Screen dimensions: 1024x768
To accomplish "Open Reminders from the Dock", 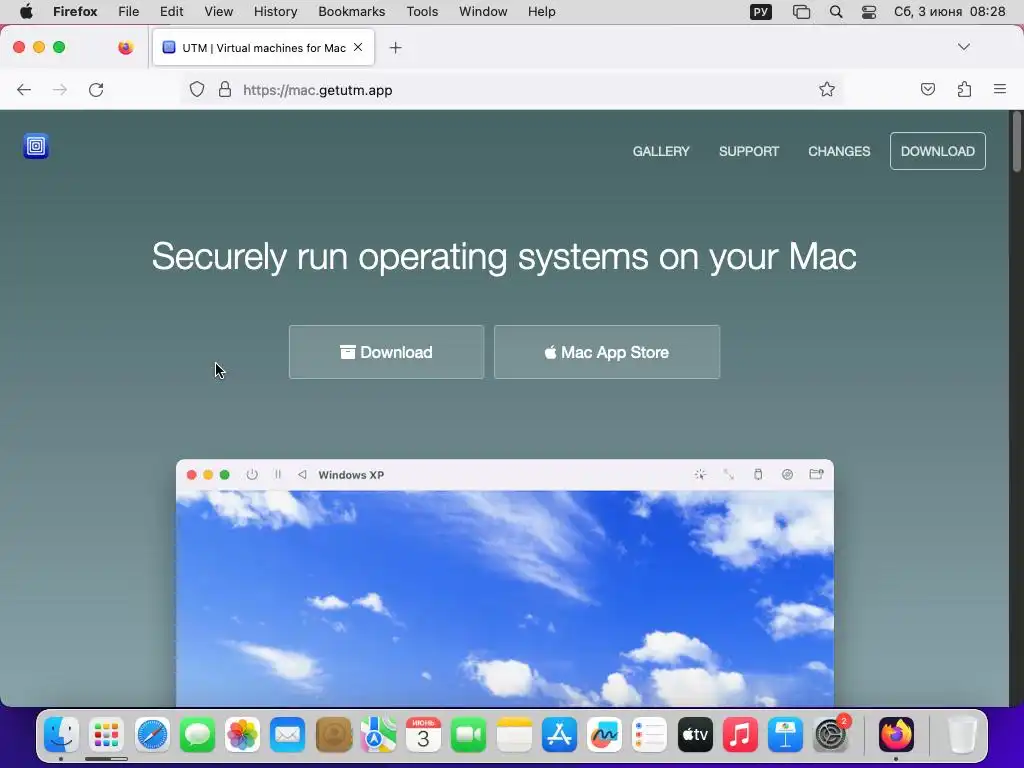I will coord(650,735).
